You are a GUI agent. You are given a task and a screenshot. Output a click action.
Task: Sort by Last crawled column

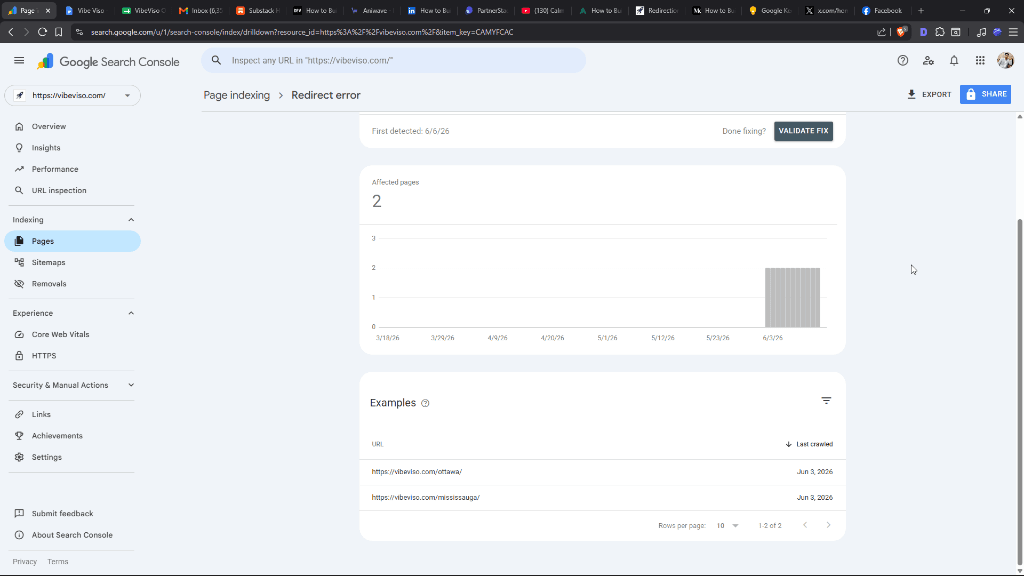(809, 444)
